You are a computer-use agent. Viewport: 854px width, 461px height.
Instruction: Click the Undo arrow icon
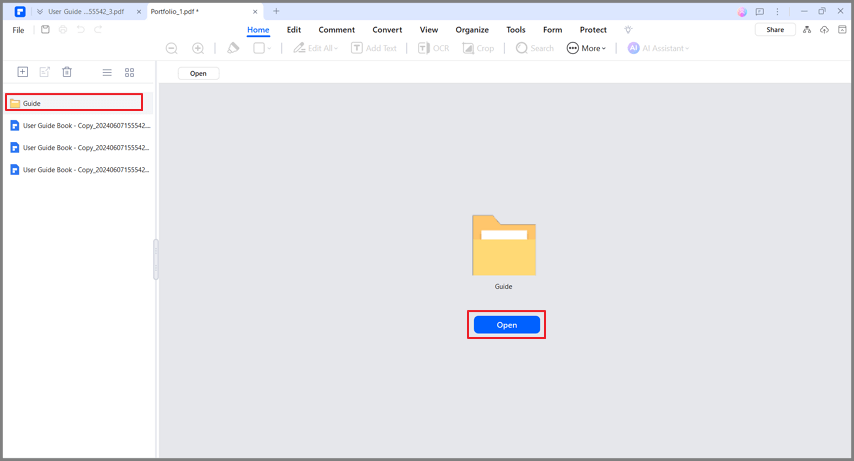tap(81, 29)
